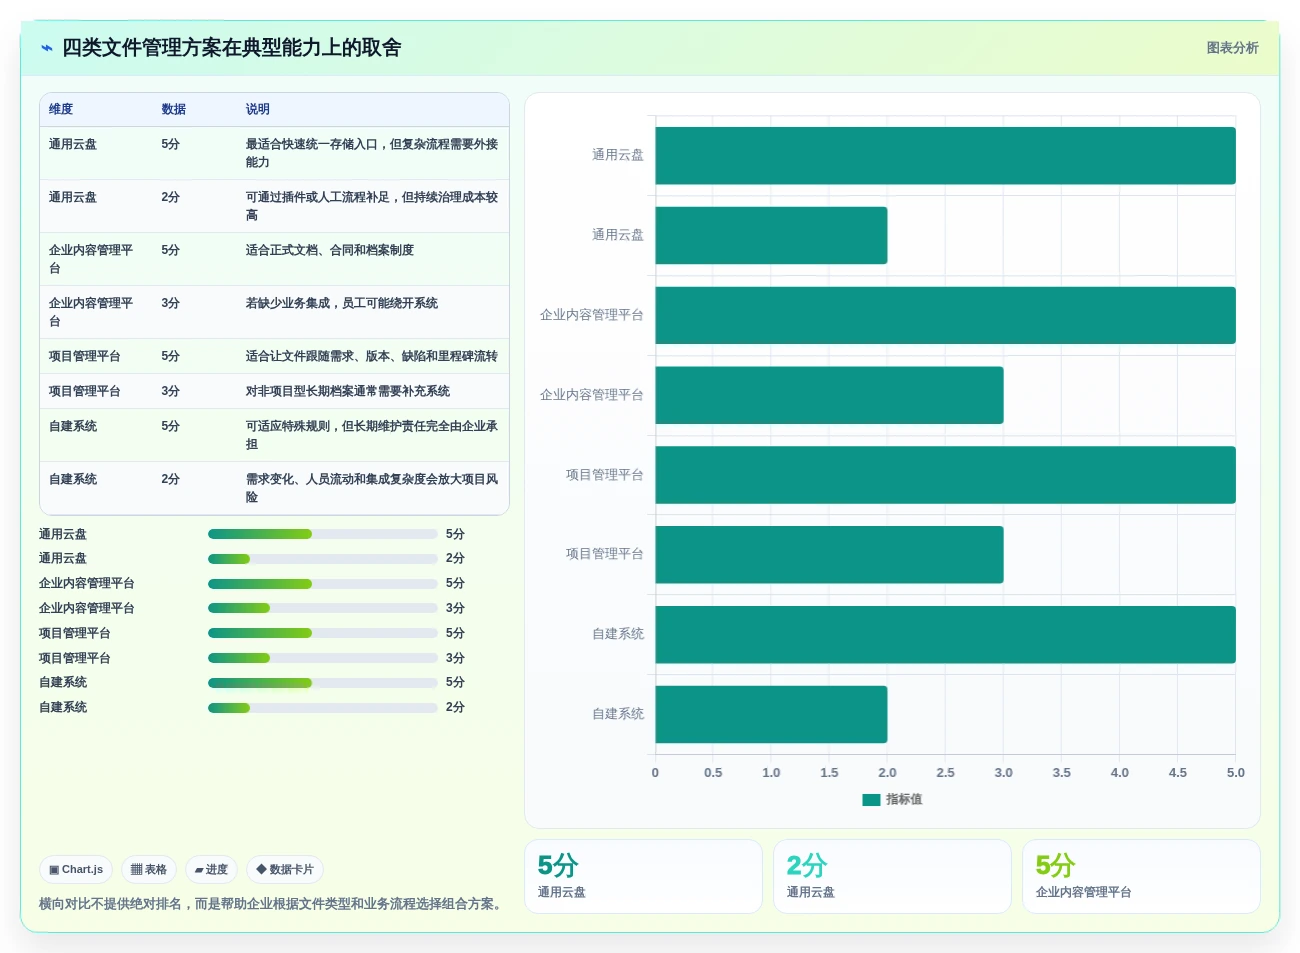Screen dimensions: 1300x953
Task: Select footer note 横向对比不提供绝对排名
Action: click(111, 904)
